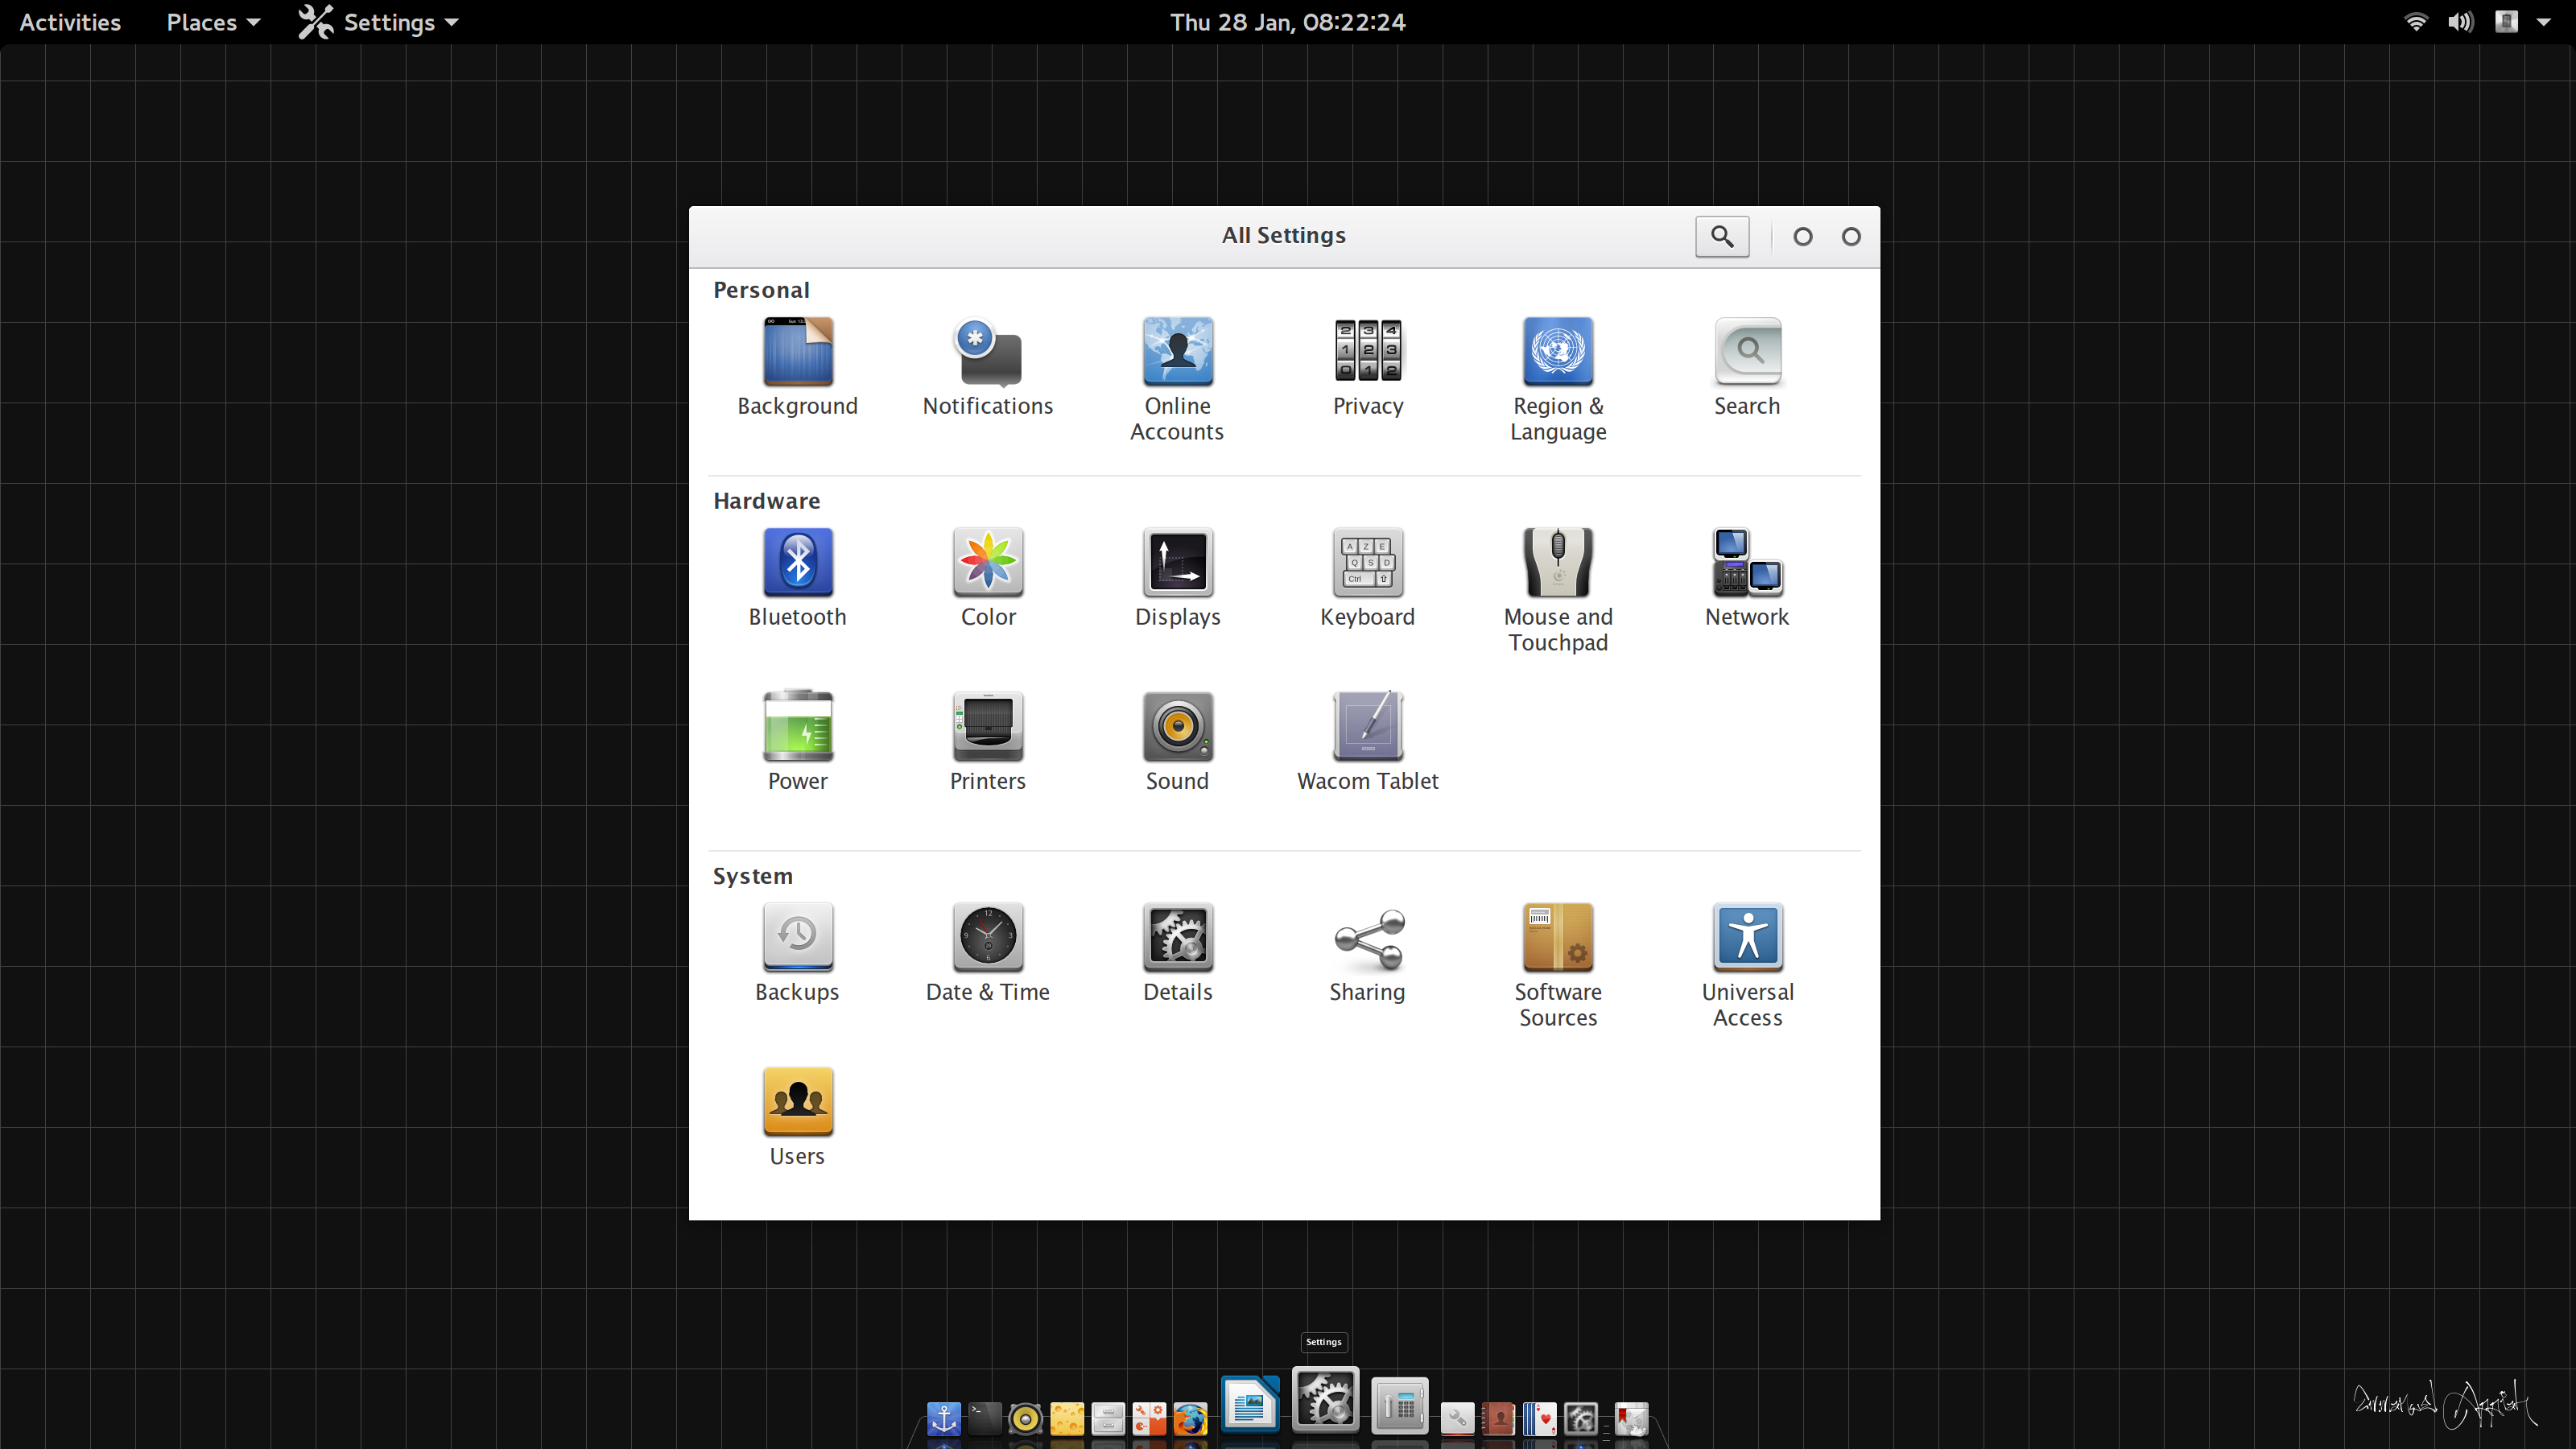The height and width of the screenshot is (1449, 2576).
Task: Open Sound settings panel
Action: (1177, 742)
